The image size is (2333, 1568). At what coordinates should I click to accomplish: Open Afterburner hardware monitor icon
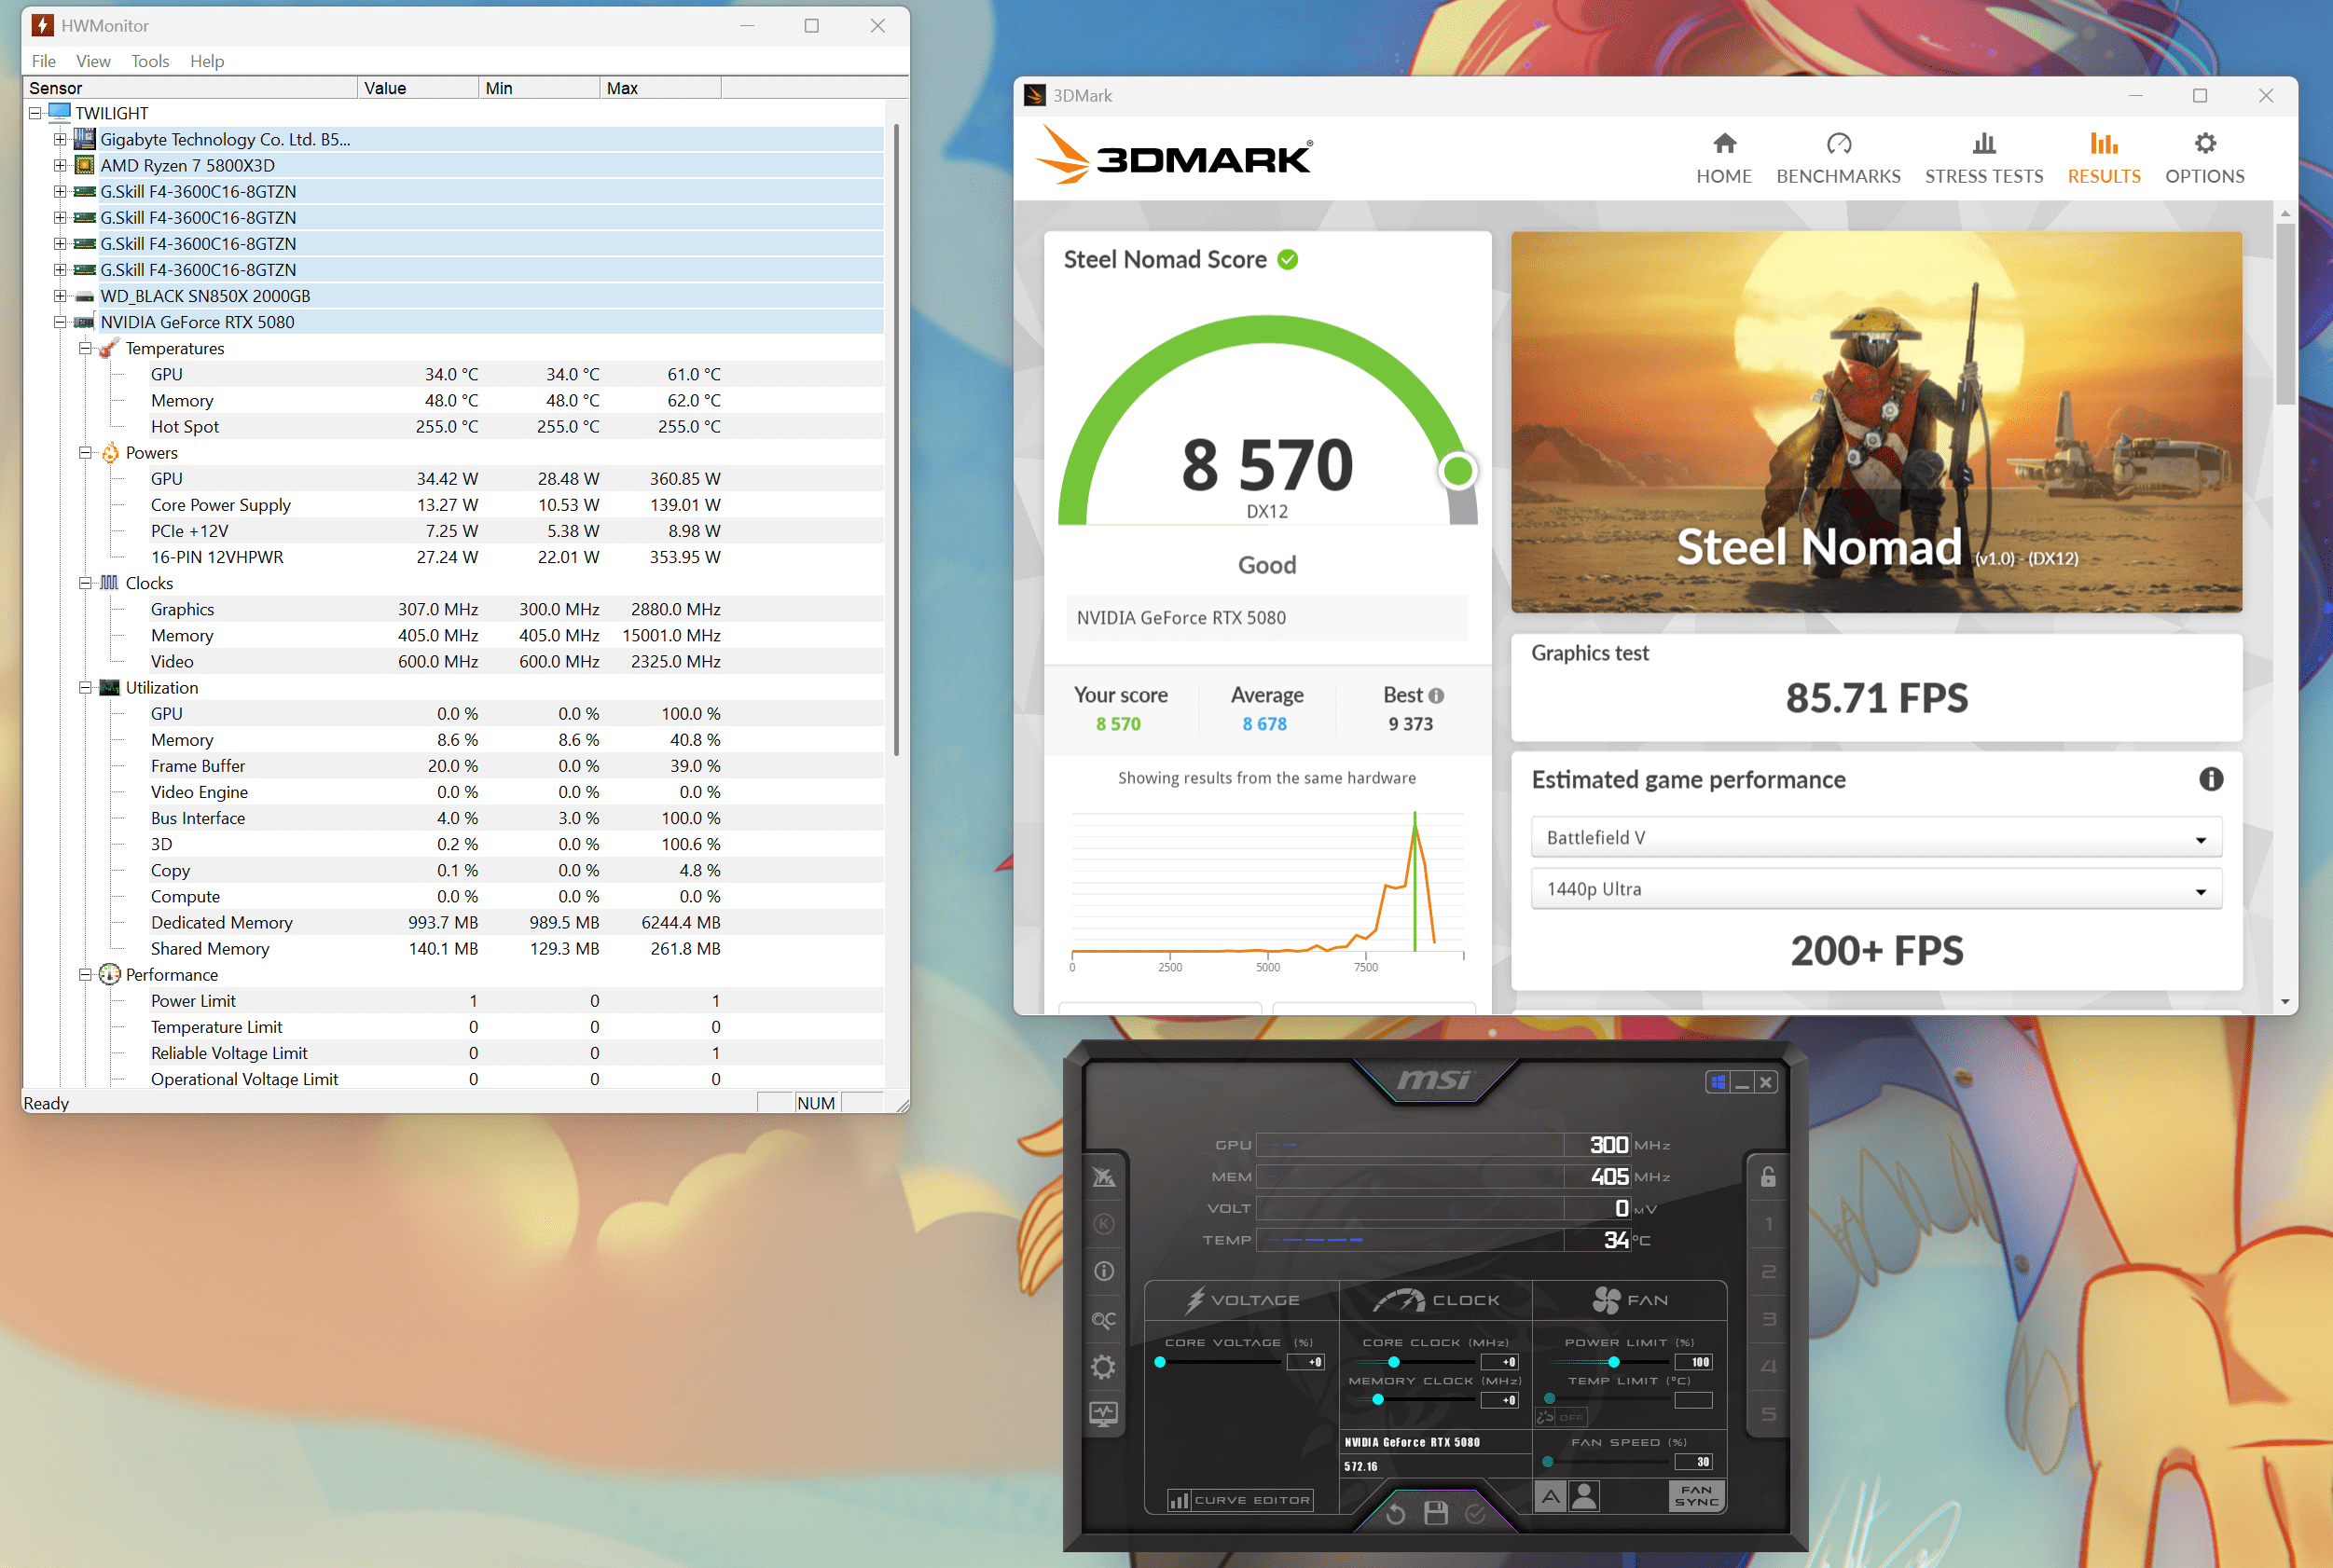tap(1103, 1413)
